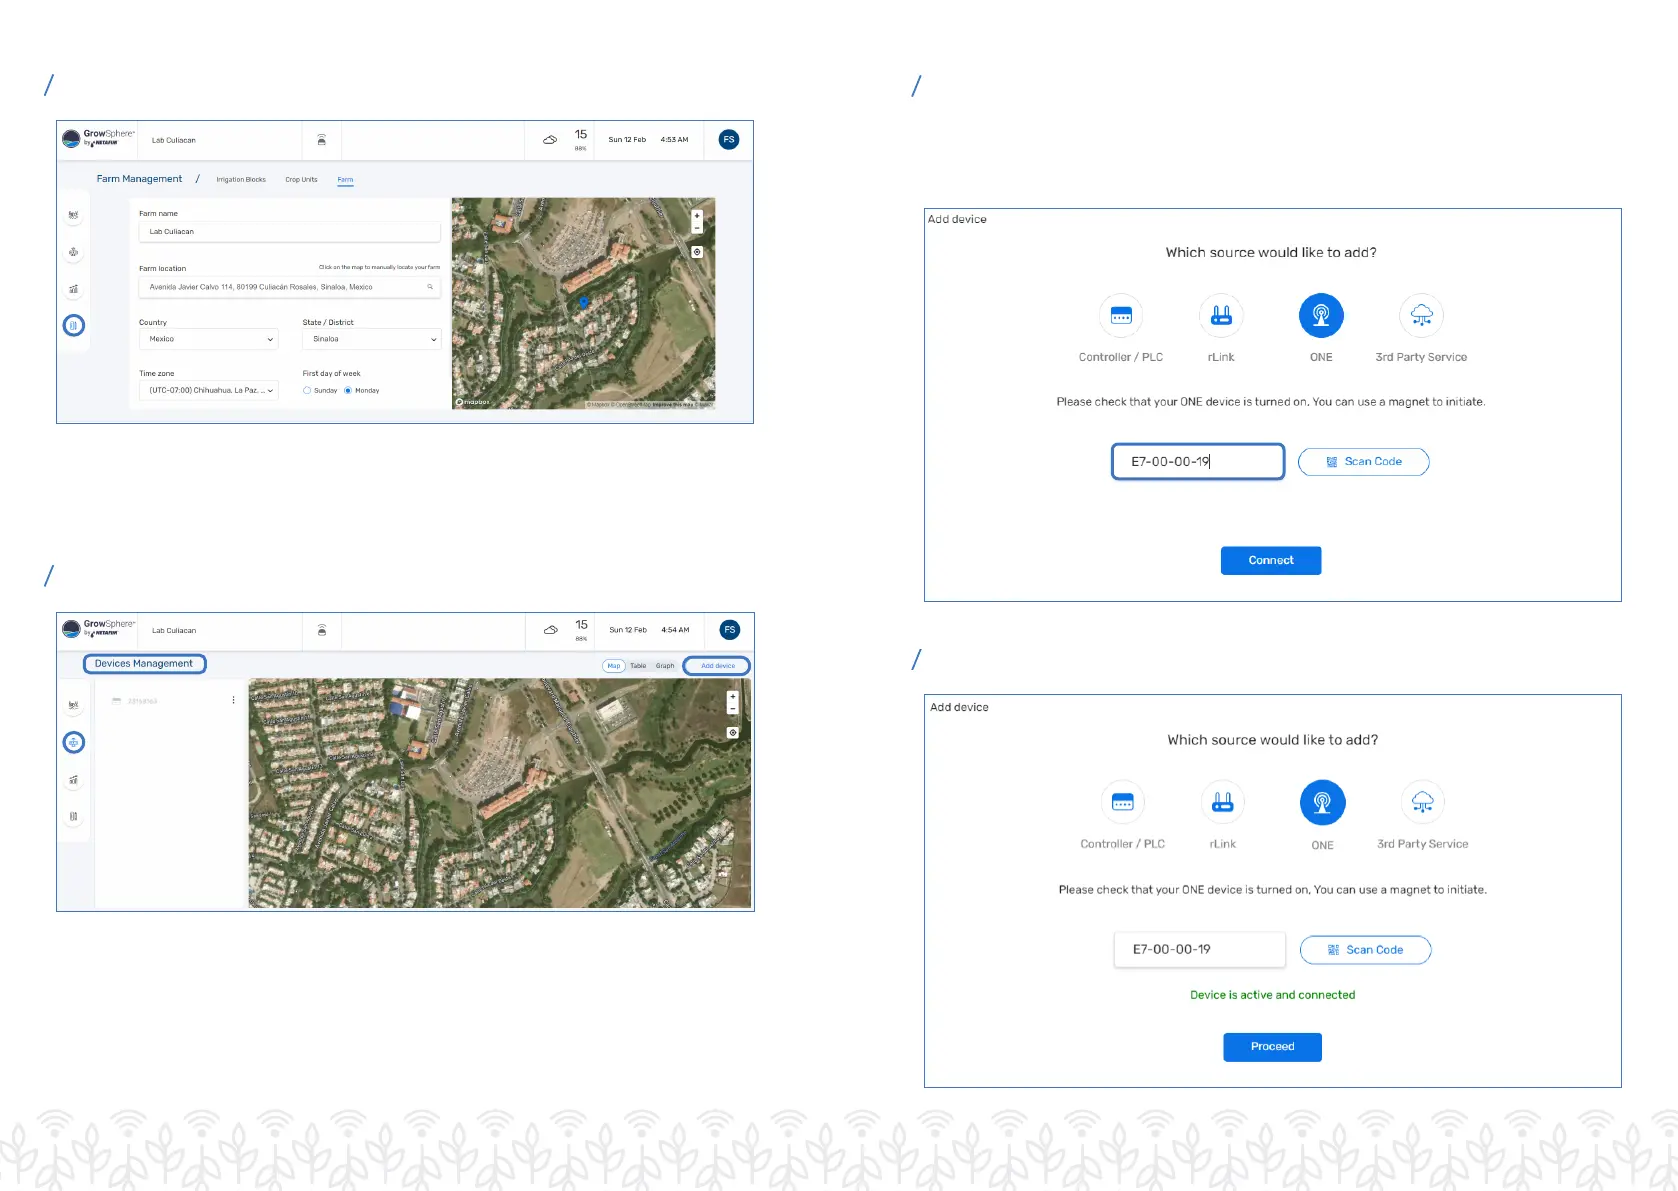This screenshot has width=1678, height=1191.
Task: Open chart sidebar icon in Devices Management screen
Action: click(x=74, y=780)
